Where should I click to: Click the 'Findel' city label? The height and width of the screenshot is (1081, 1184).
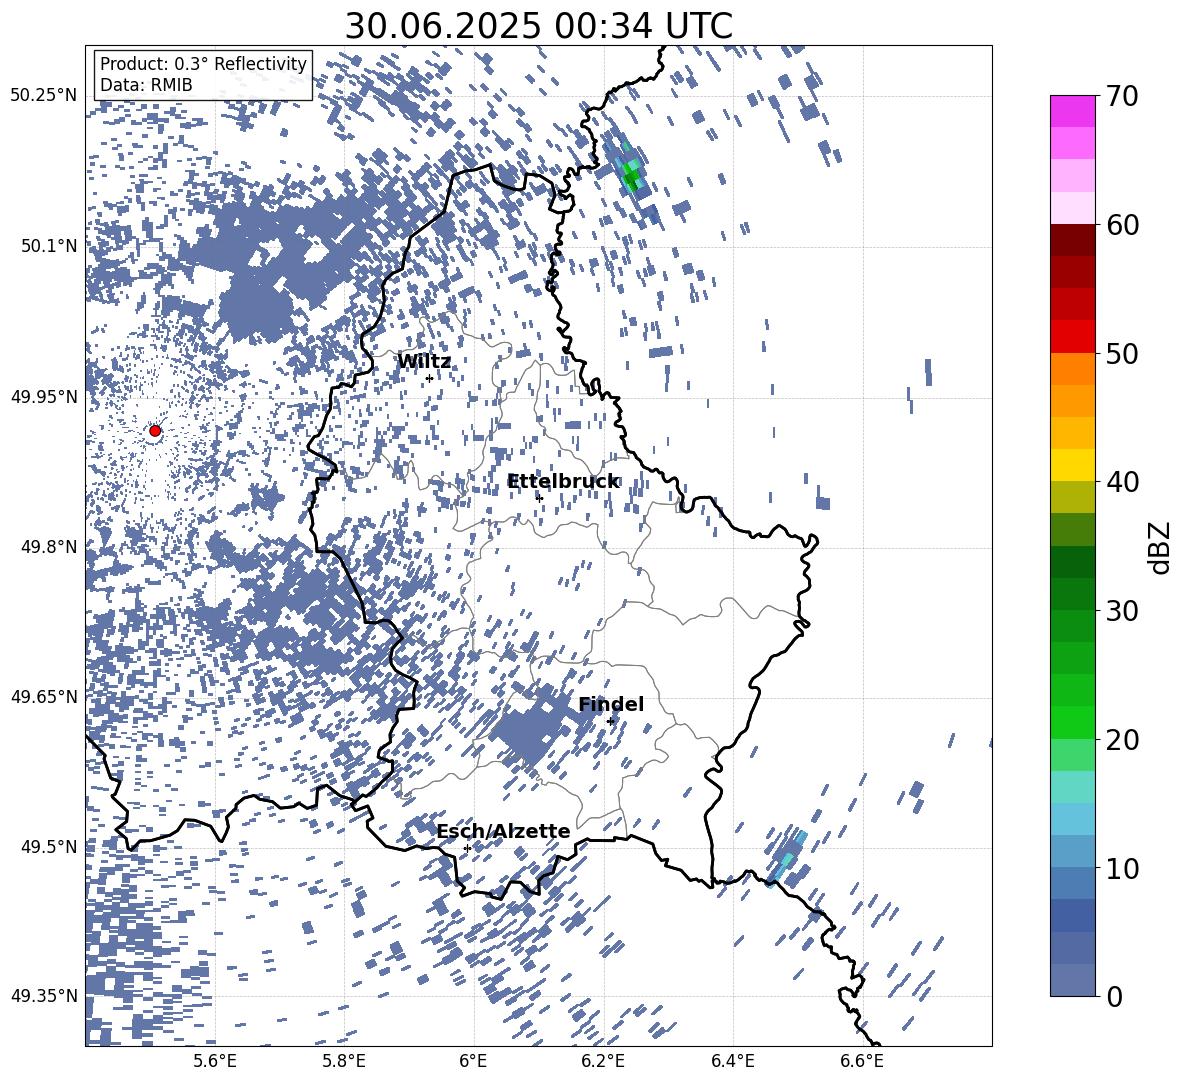coord(611,704)
